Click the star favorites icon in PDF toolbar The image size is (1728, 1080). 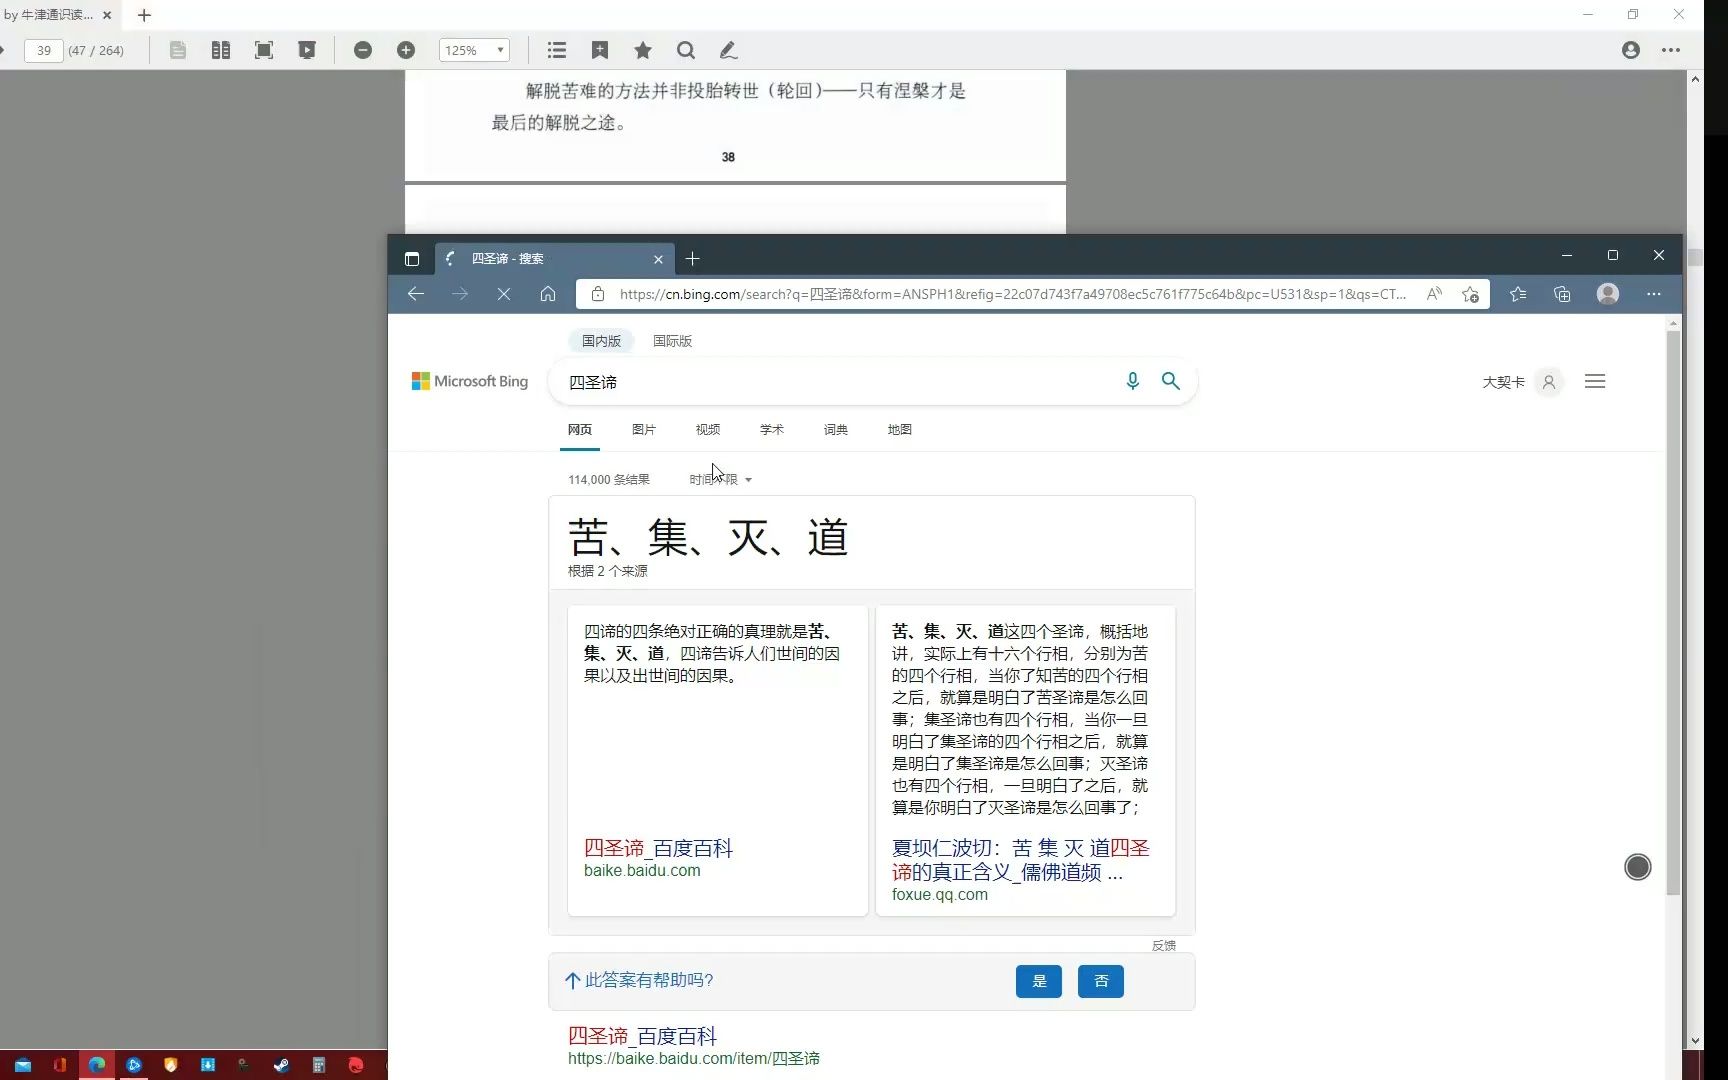(x=643, y=50)
